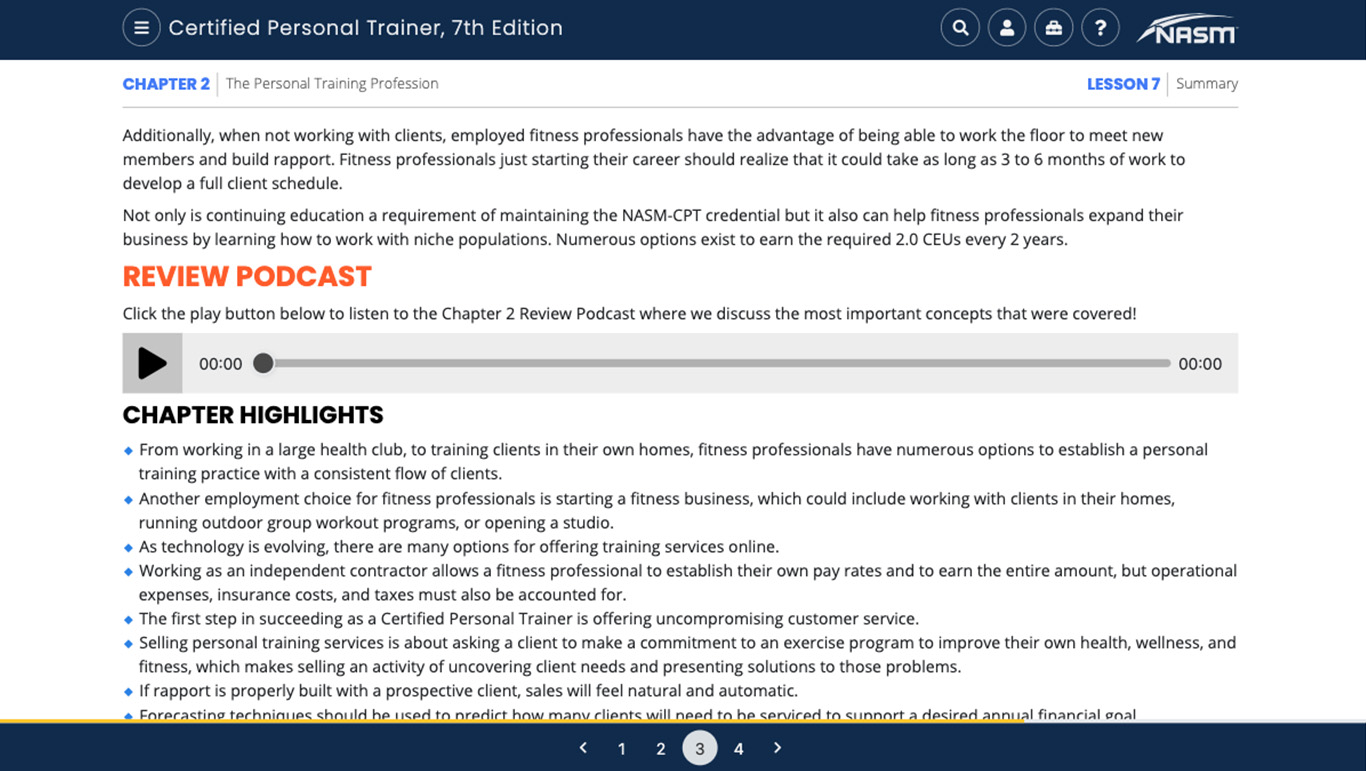
Task: Click bullet about uncompromising customer service
Action: [529, 619]
